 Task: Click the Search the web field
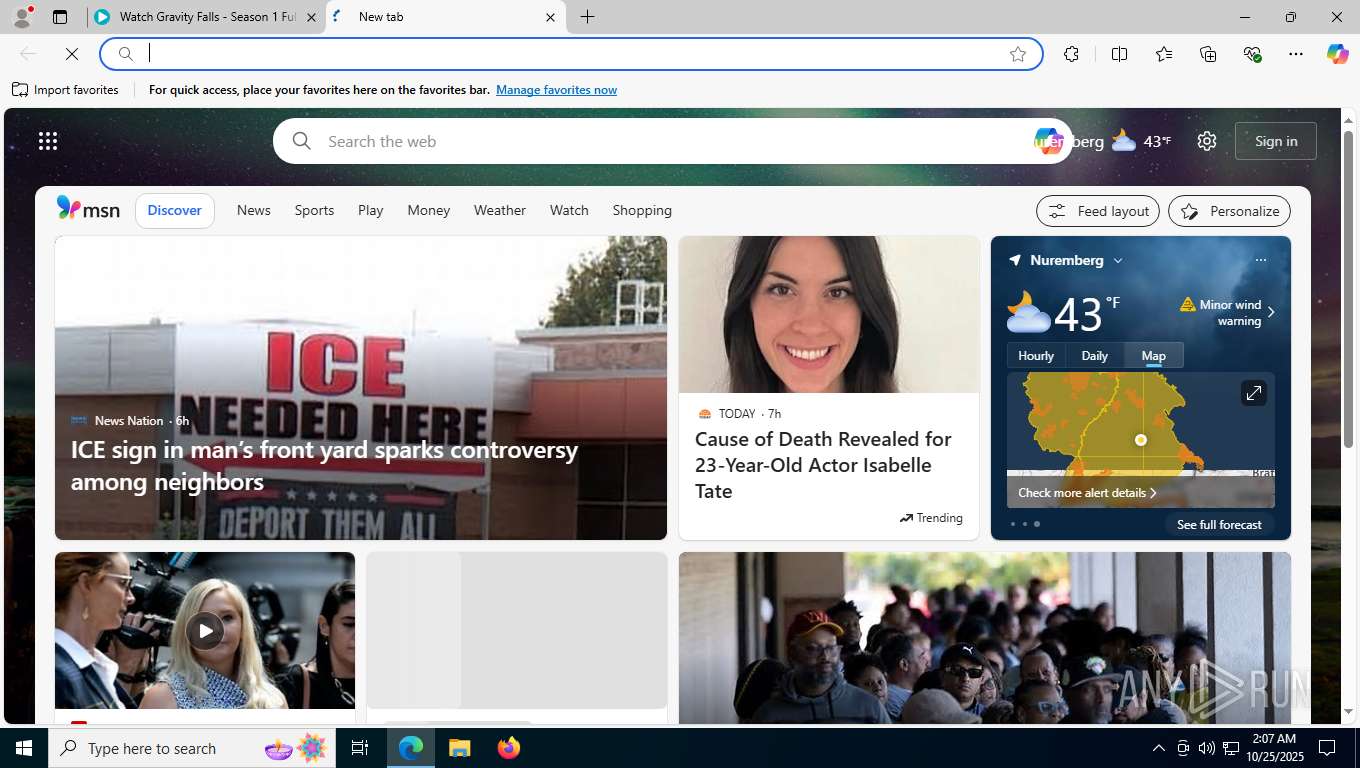tap(670, 141)
